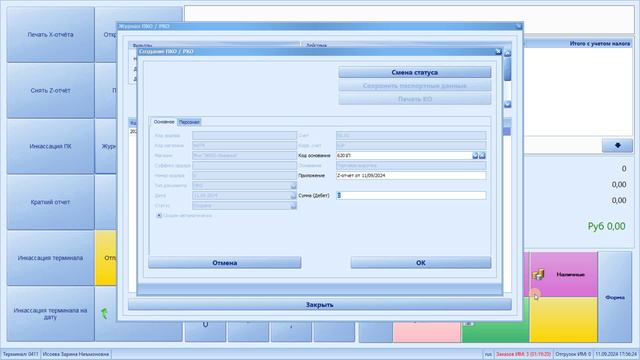Click the Приложение field with Z-отчет text
Viewport: 640px width, 360px height.
click(x=411, y=176)
